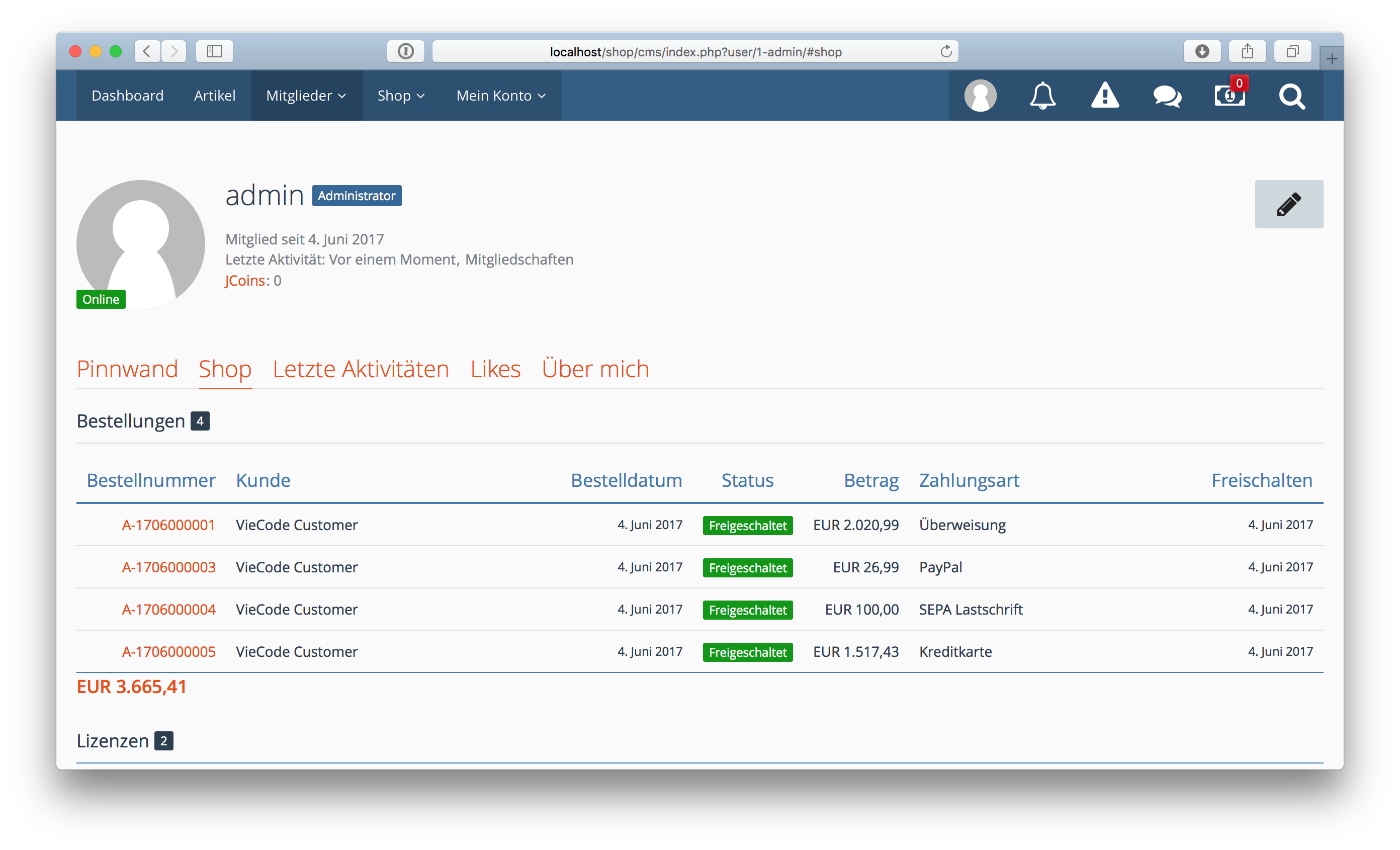
Task: Open order A-1706000003 link
Action: point(169,567)
